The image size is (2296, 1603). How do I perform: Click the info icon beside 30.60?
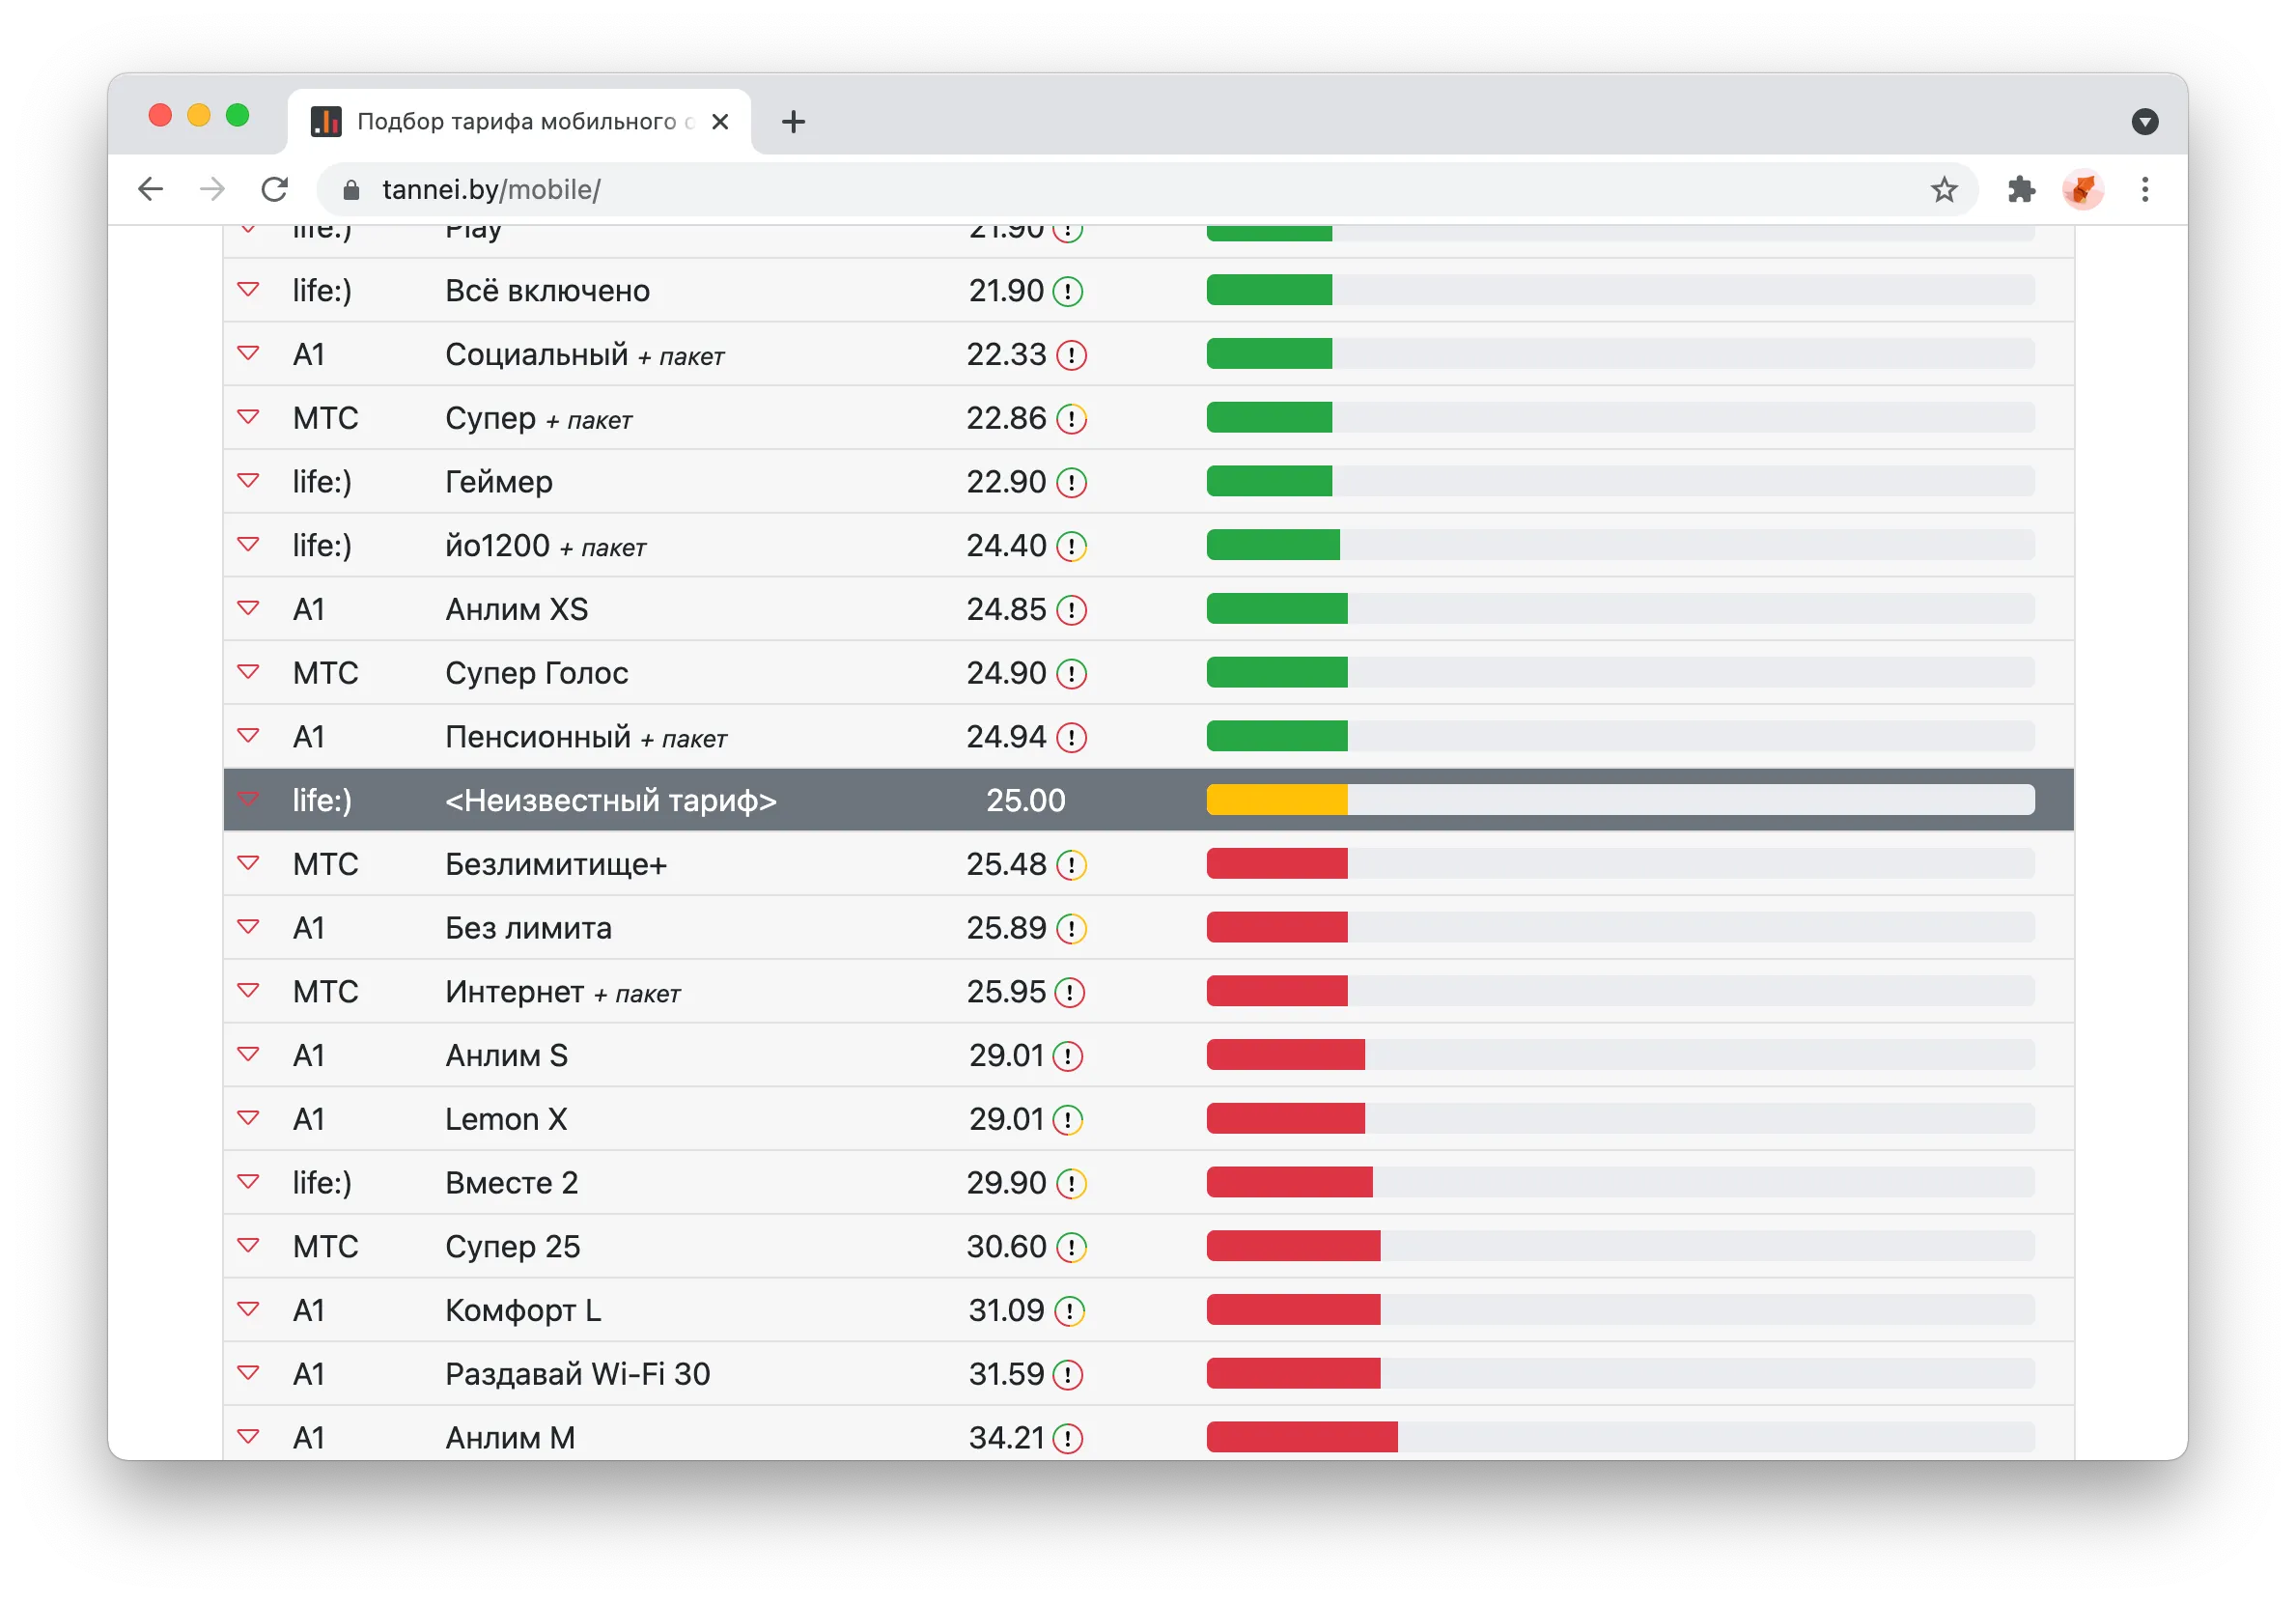[x=1071, y=1247]
